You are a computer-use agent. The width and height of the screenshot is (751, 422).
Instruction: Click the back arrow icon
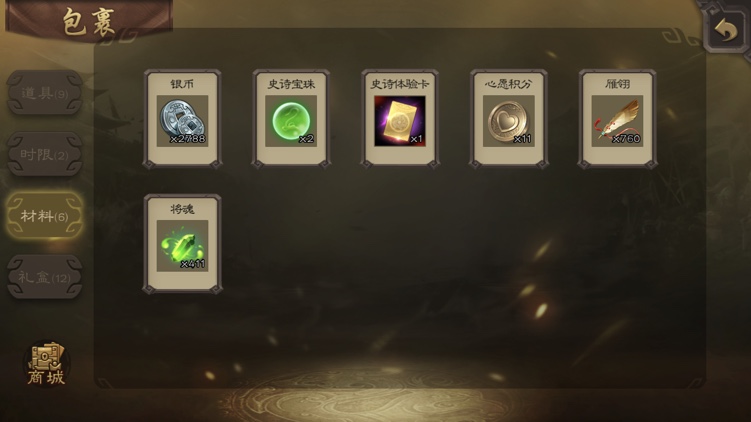click(x=726, y=30)
